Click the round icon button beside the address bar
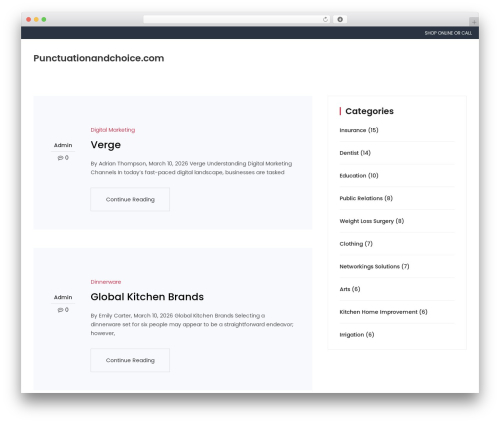 (340, 20)
